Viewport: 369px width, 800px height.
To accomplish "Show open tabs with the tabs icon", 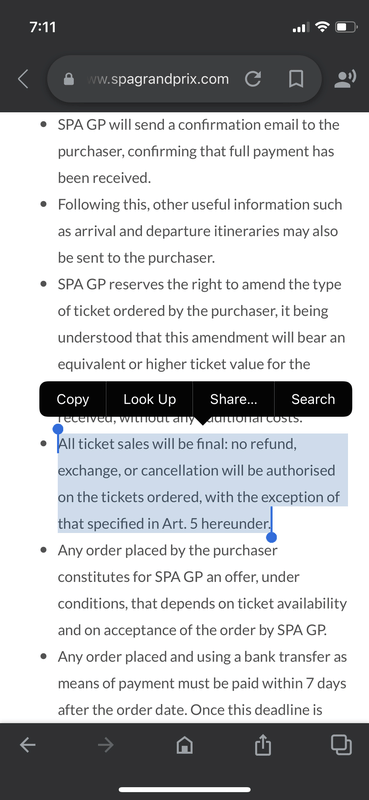I will 341,744.
